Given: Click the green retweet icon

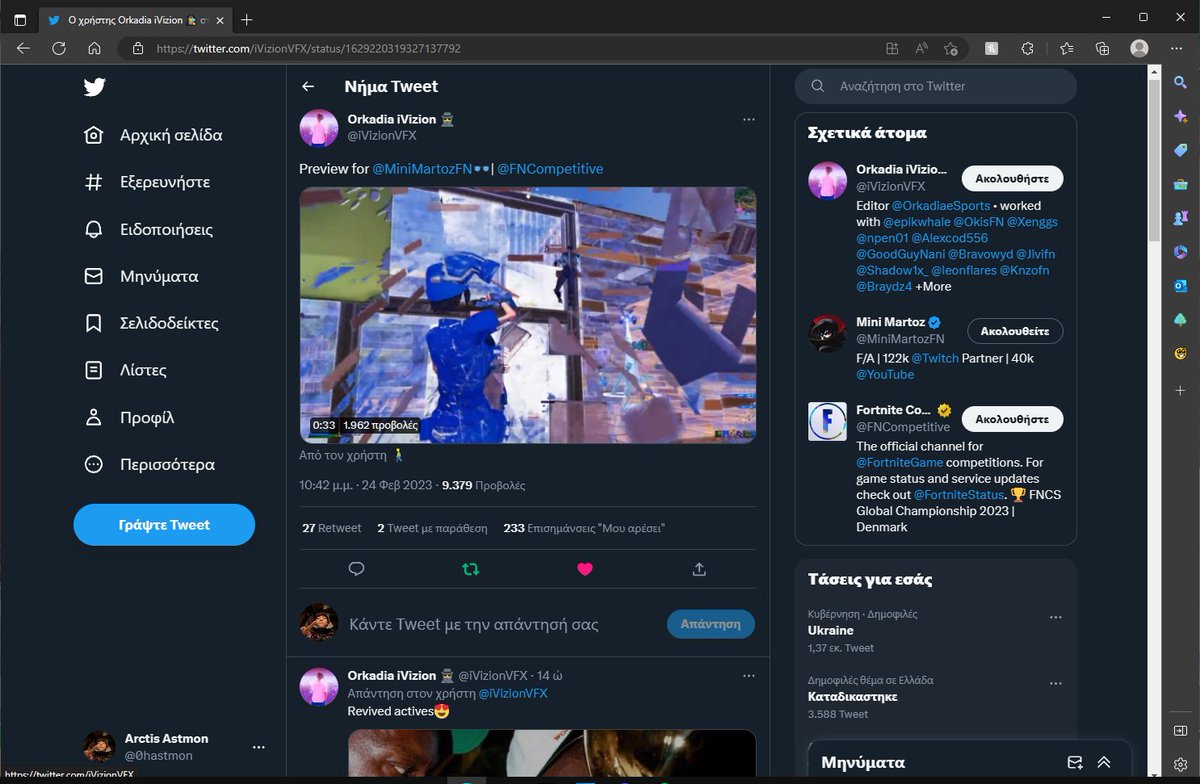Looking at the screenshot, I should pos(471,569).
